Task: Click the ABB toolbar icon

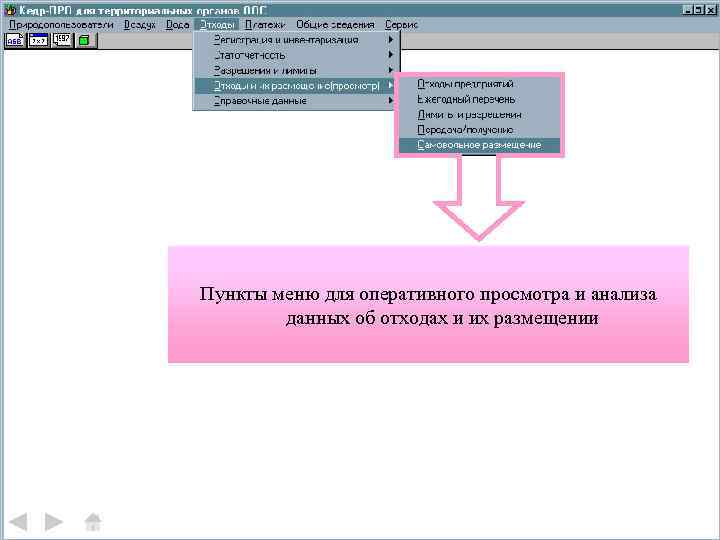Action: 15,40
